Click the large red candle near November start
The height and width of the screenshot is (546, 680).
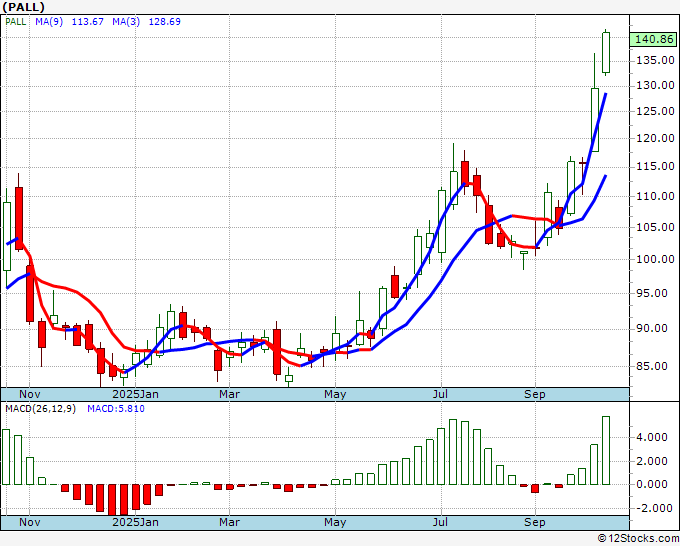coord(19,217)
